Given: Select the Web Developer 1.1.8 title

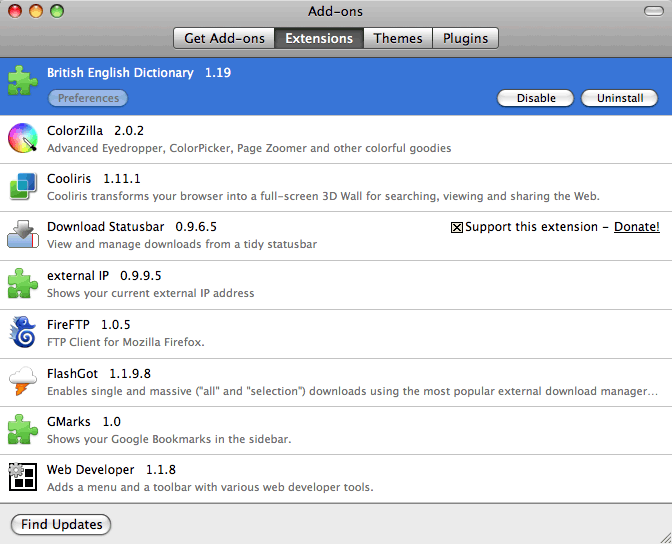Looking at the screenshot, I should 111,470.
